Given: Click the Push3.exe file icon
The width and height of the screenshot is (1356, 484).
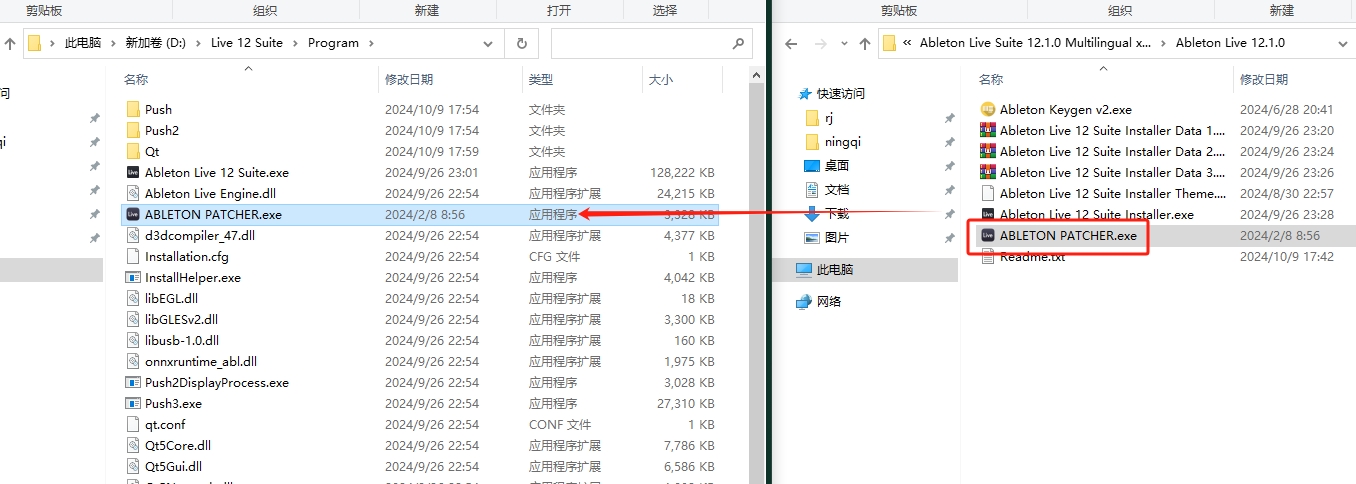Looking at the screenshot, I should click(134, 403).
